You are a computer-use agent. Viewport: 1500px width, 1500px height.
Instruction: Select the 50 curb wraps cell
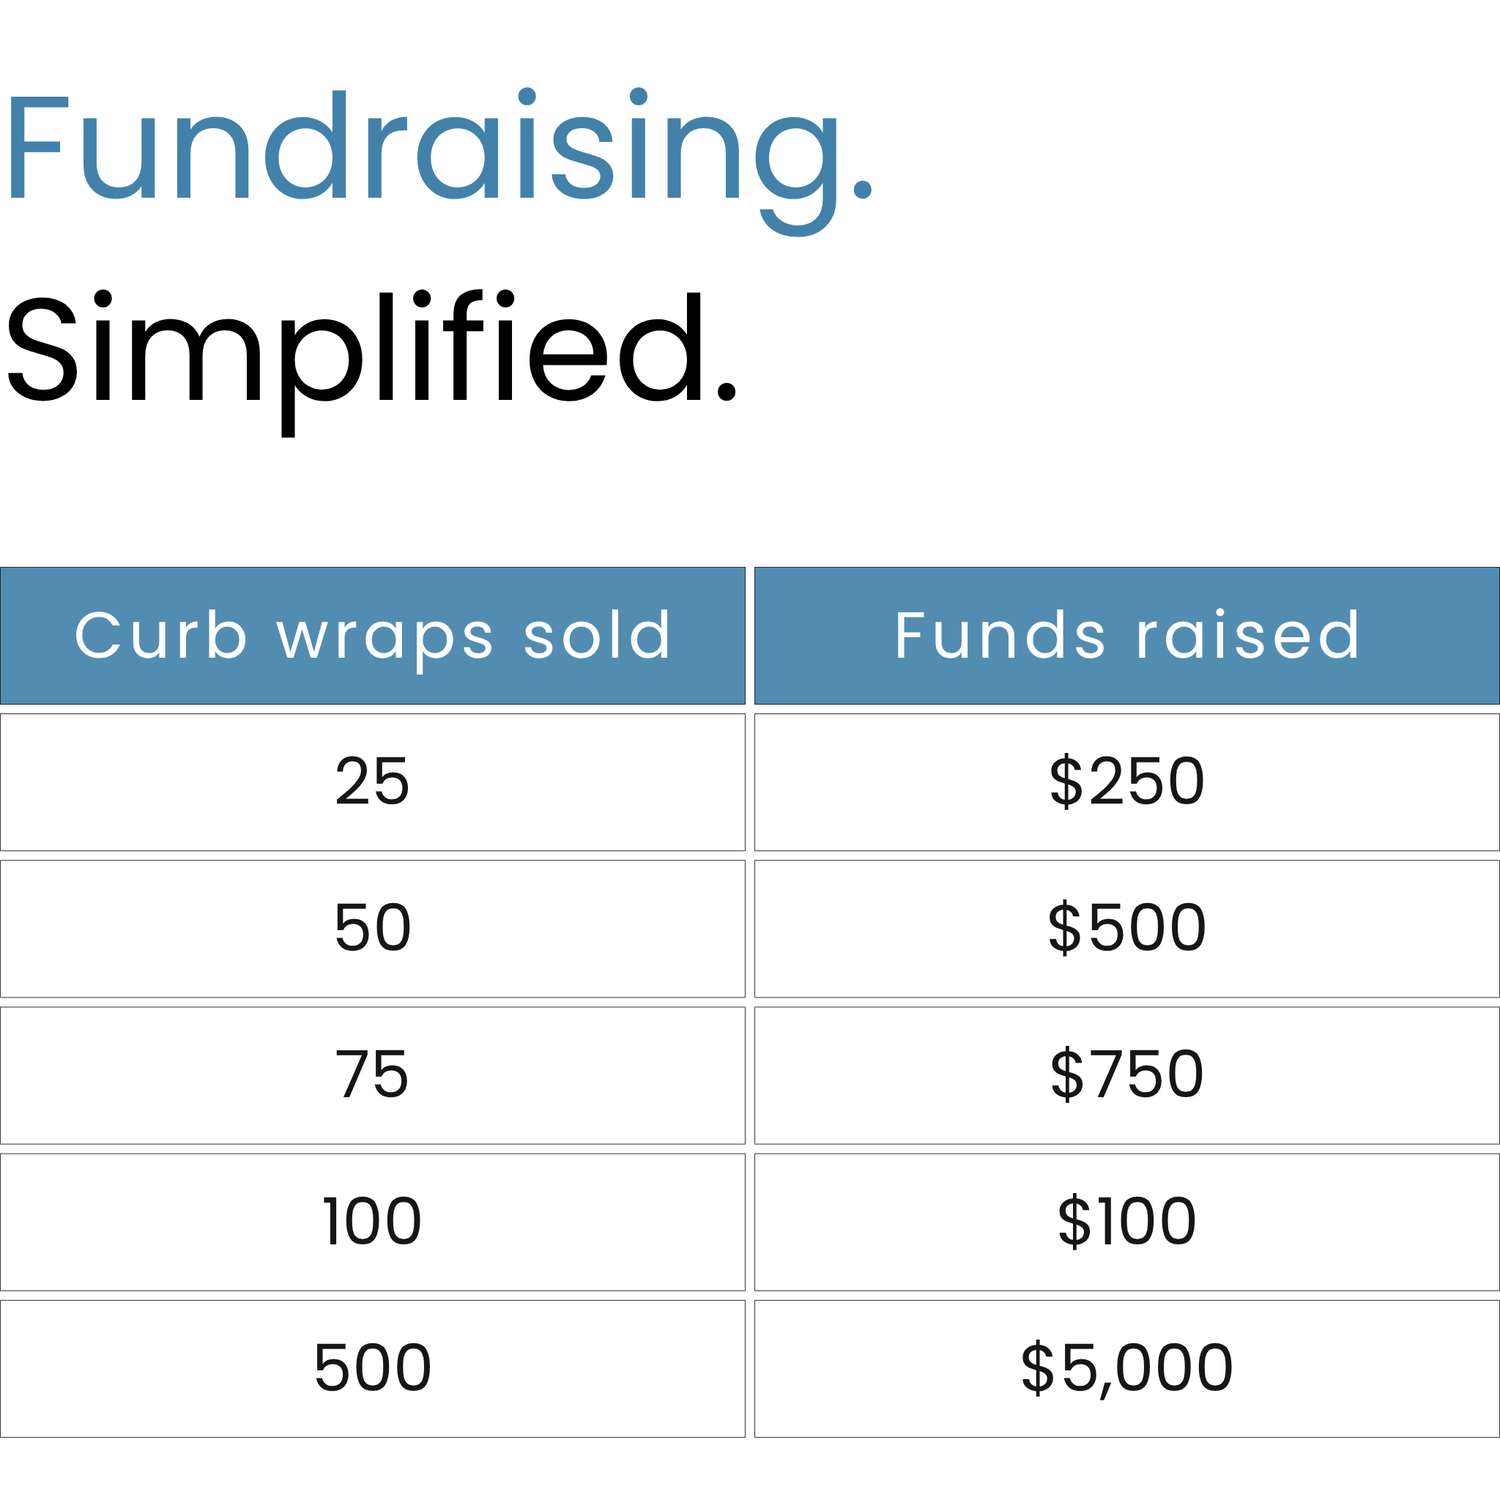click(372, 928)
